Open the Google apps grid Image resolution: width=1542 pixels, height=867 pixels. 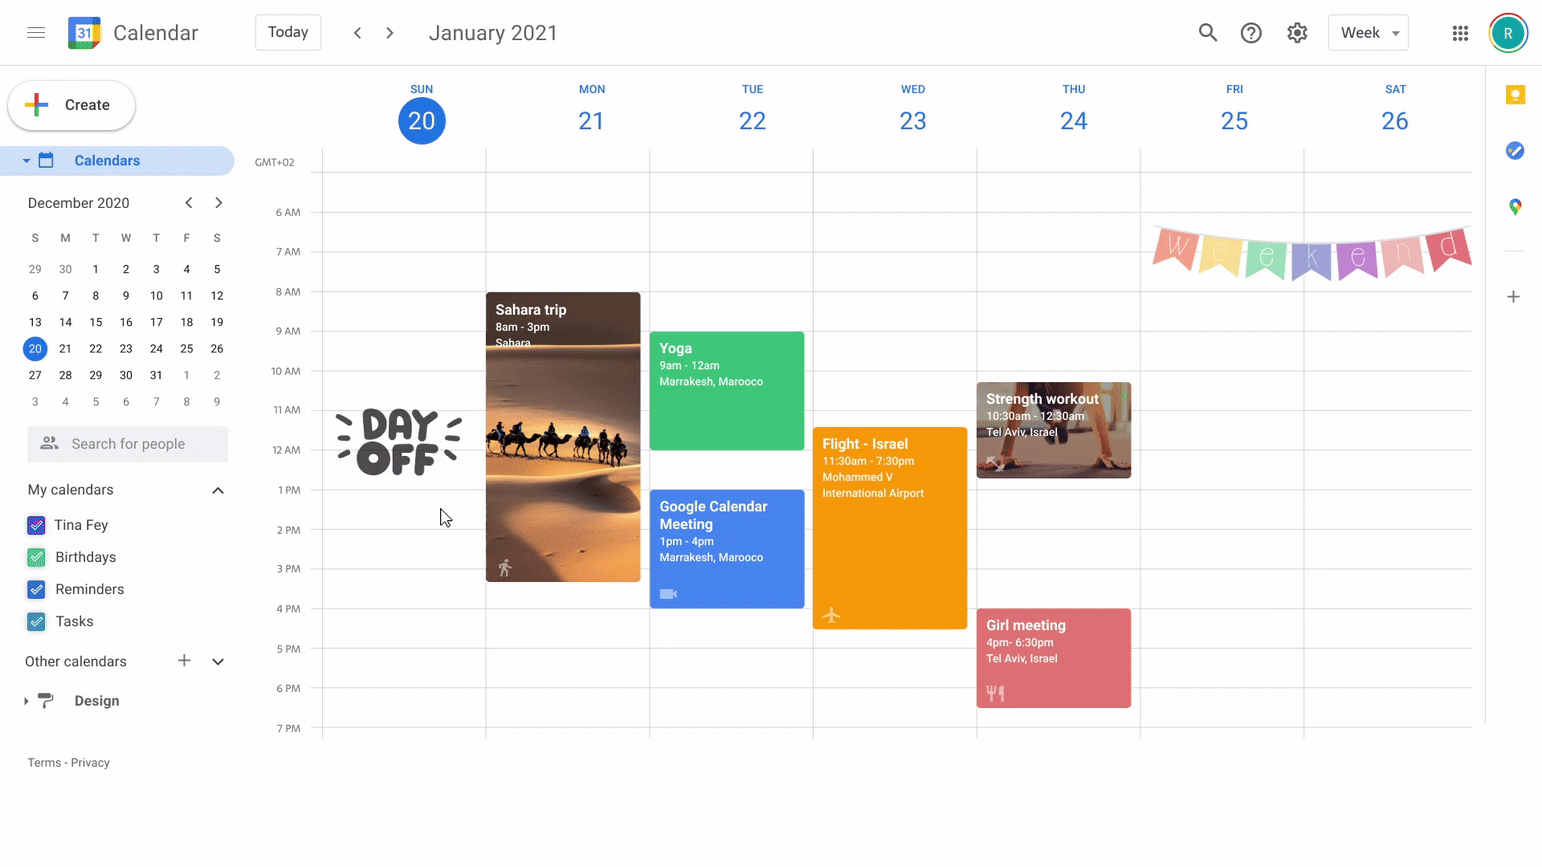[x=1460, y=33]
